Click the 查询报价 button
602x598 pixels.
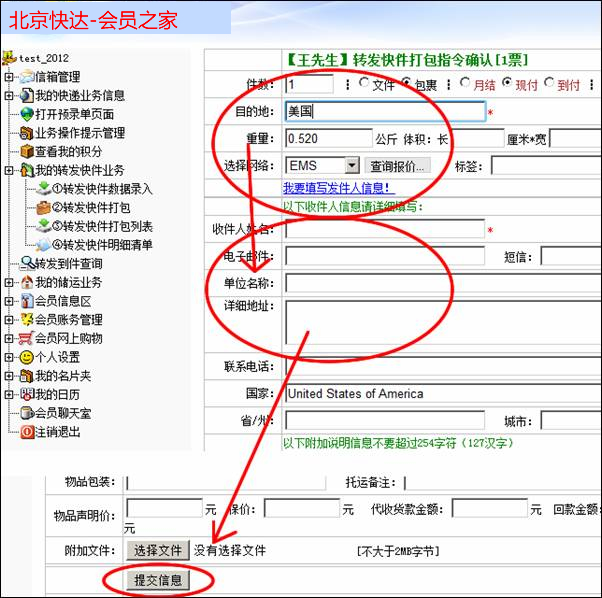pyautogui.click(x=399, y=165)
